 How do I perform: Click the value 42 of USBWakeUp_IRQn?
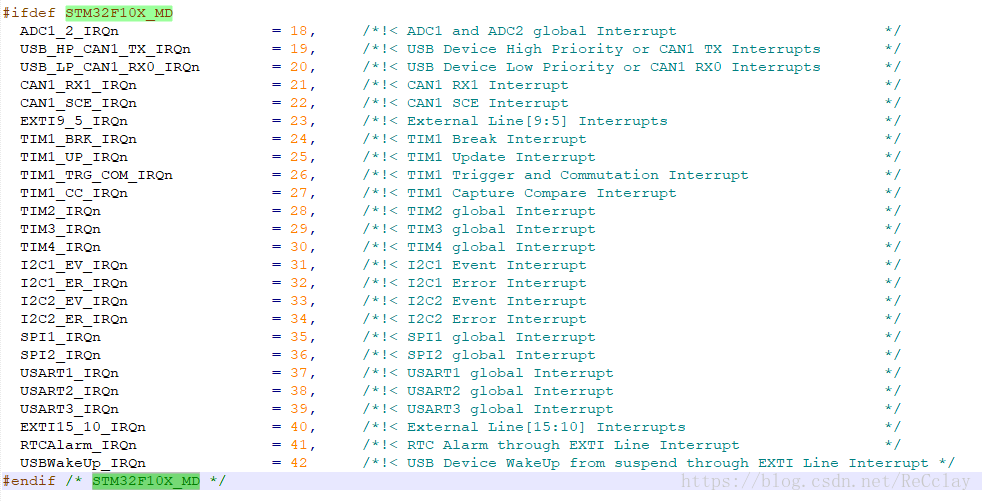point(299,463)
